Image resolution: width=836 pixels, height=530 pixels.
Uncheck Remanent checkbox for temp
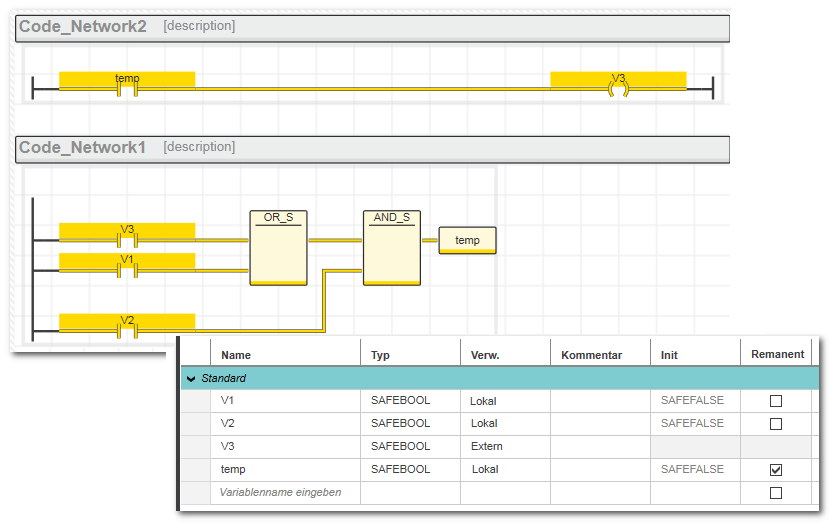click(775, 469)
